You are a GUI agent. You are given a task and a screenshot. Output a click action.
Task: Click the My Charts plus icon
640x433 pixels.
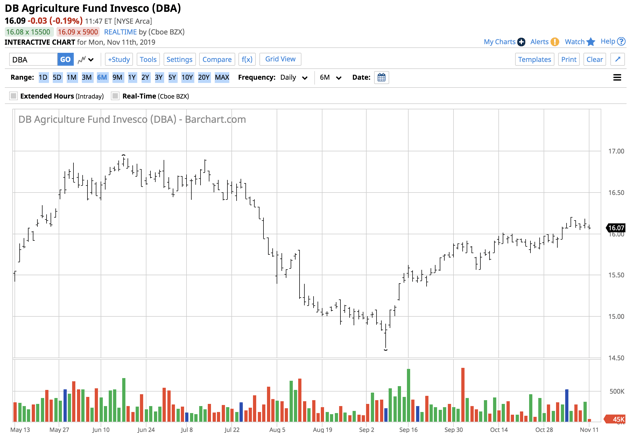(x=521, y=42)
